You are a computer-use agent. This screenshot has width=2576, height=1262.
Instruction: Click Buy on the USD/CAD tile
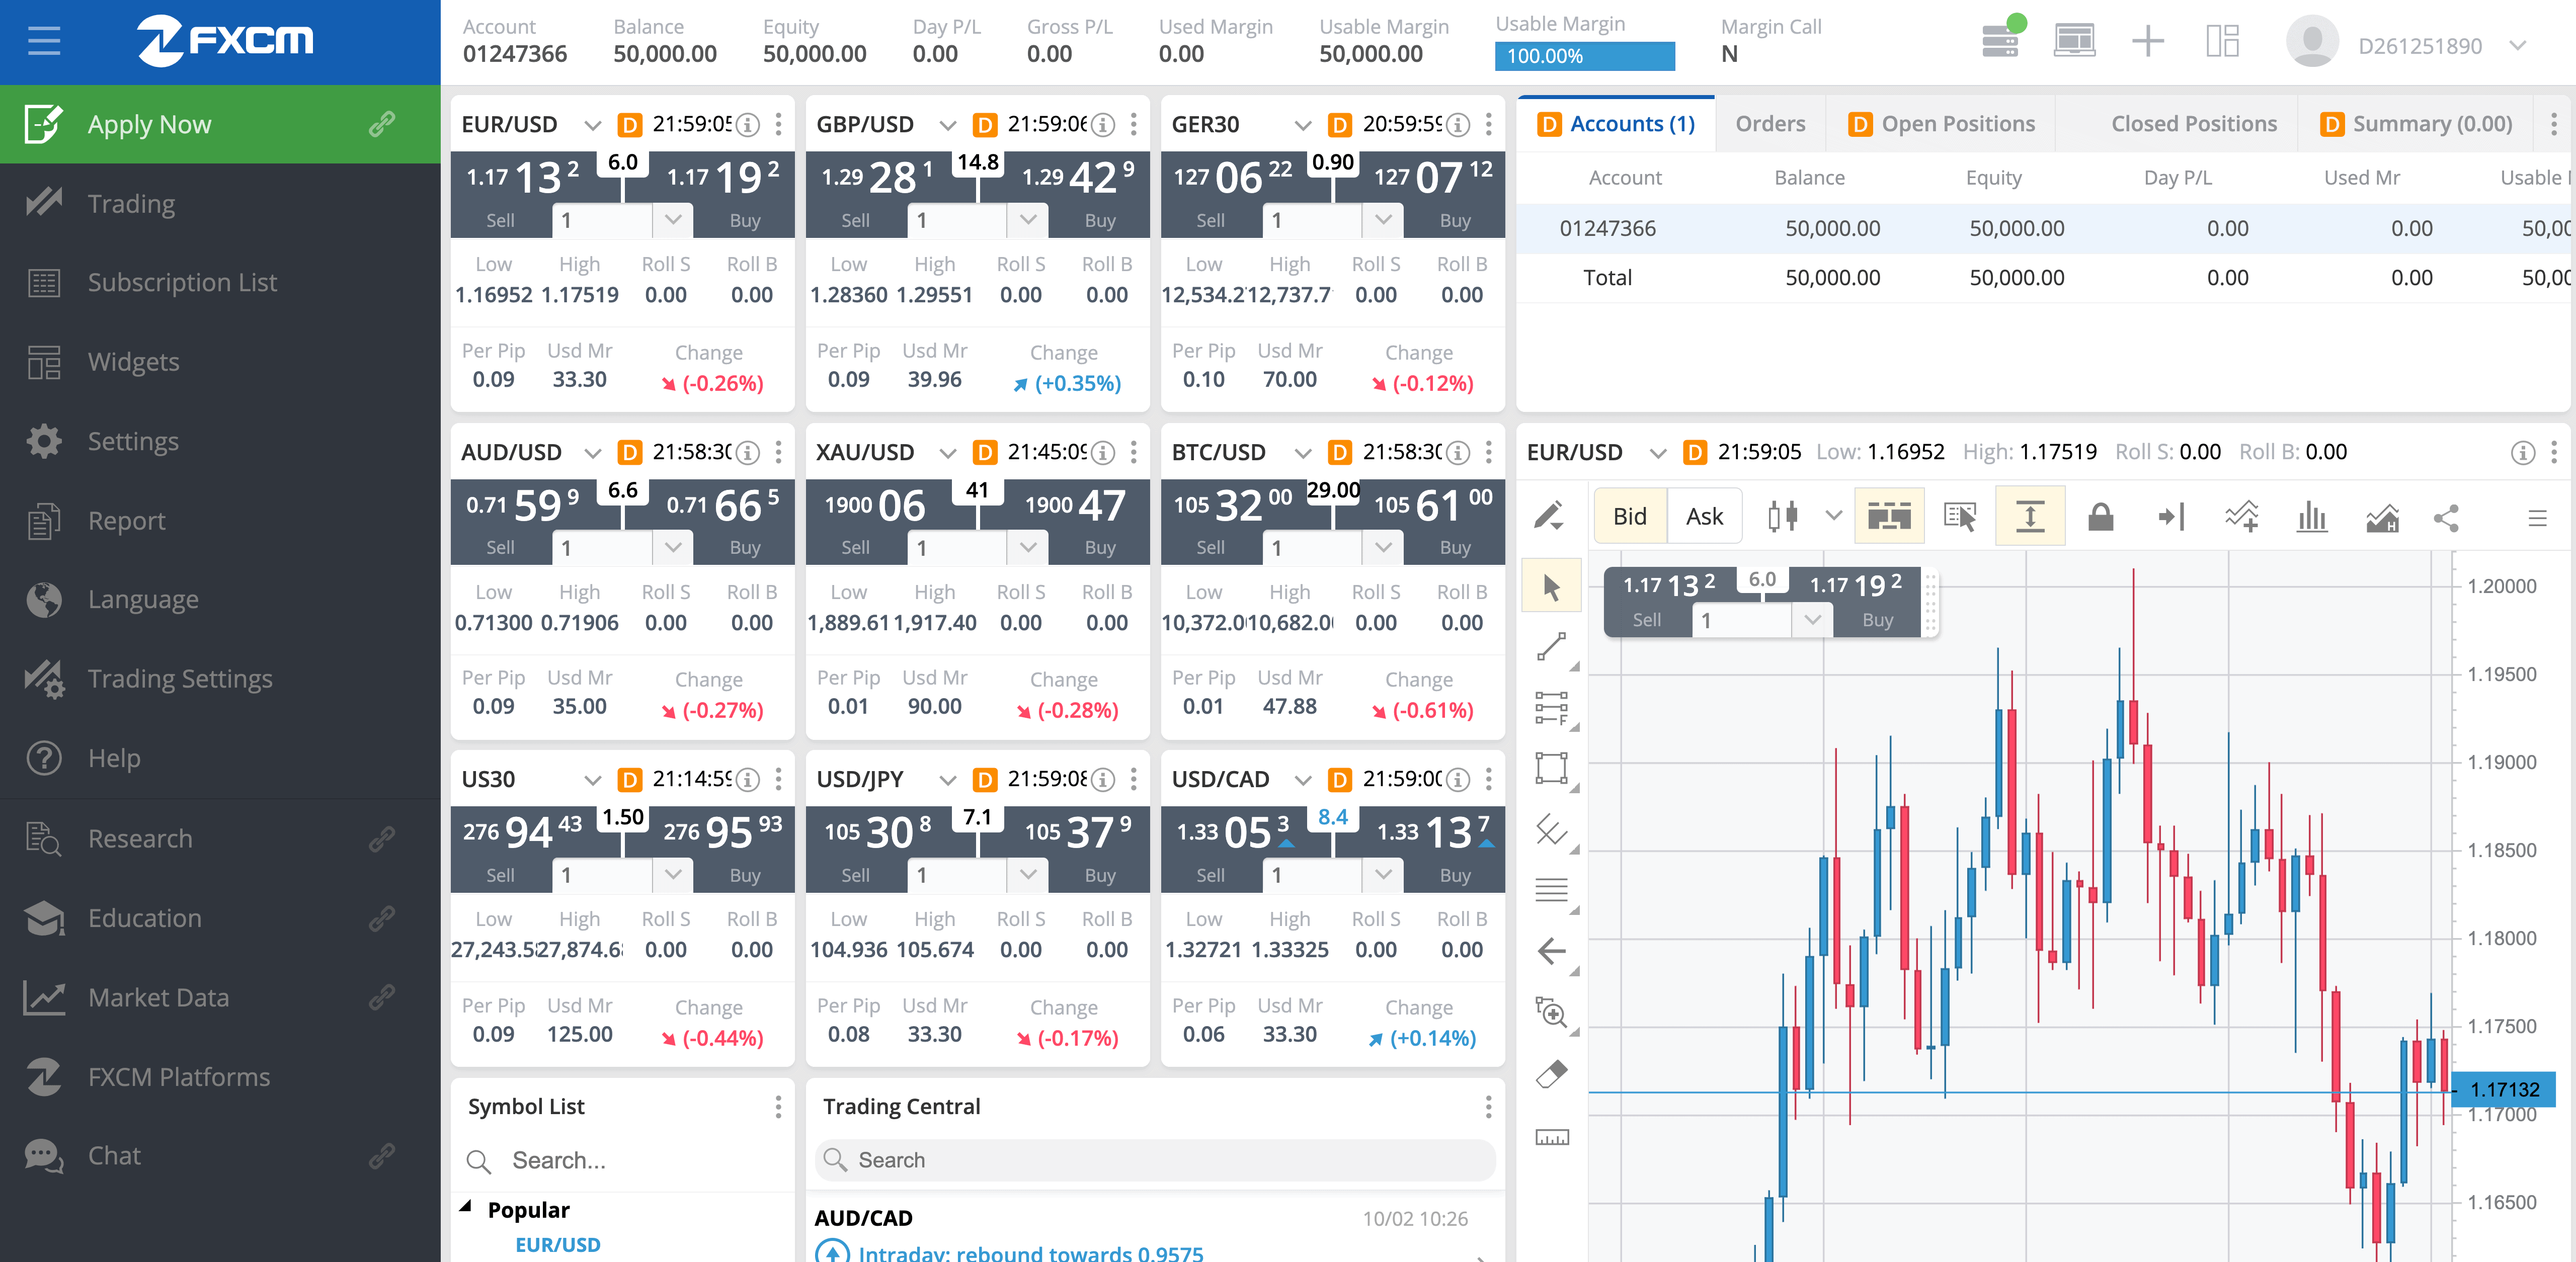(1454, 850)
